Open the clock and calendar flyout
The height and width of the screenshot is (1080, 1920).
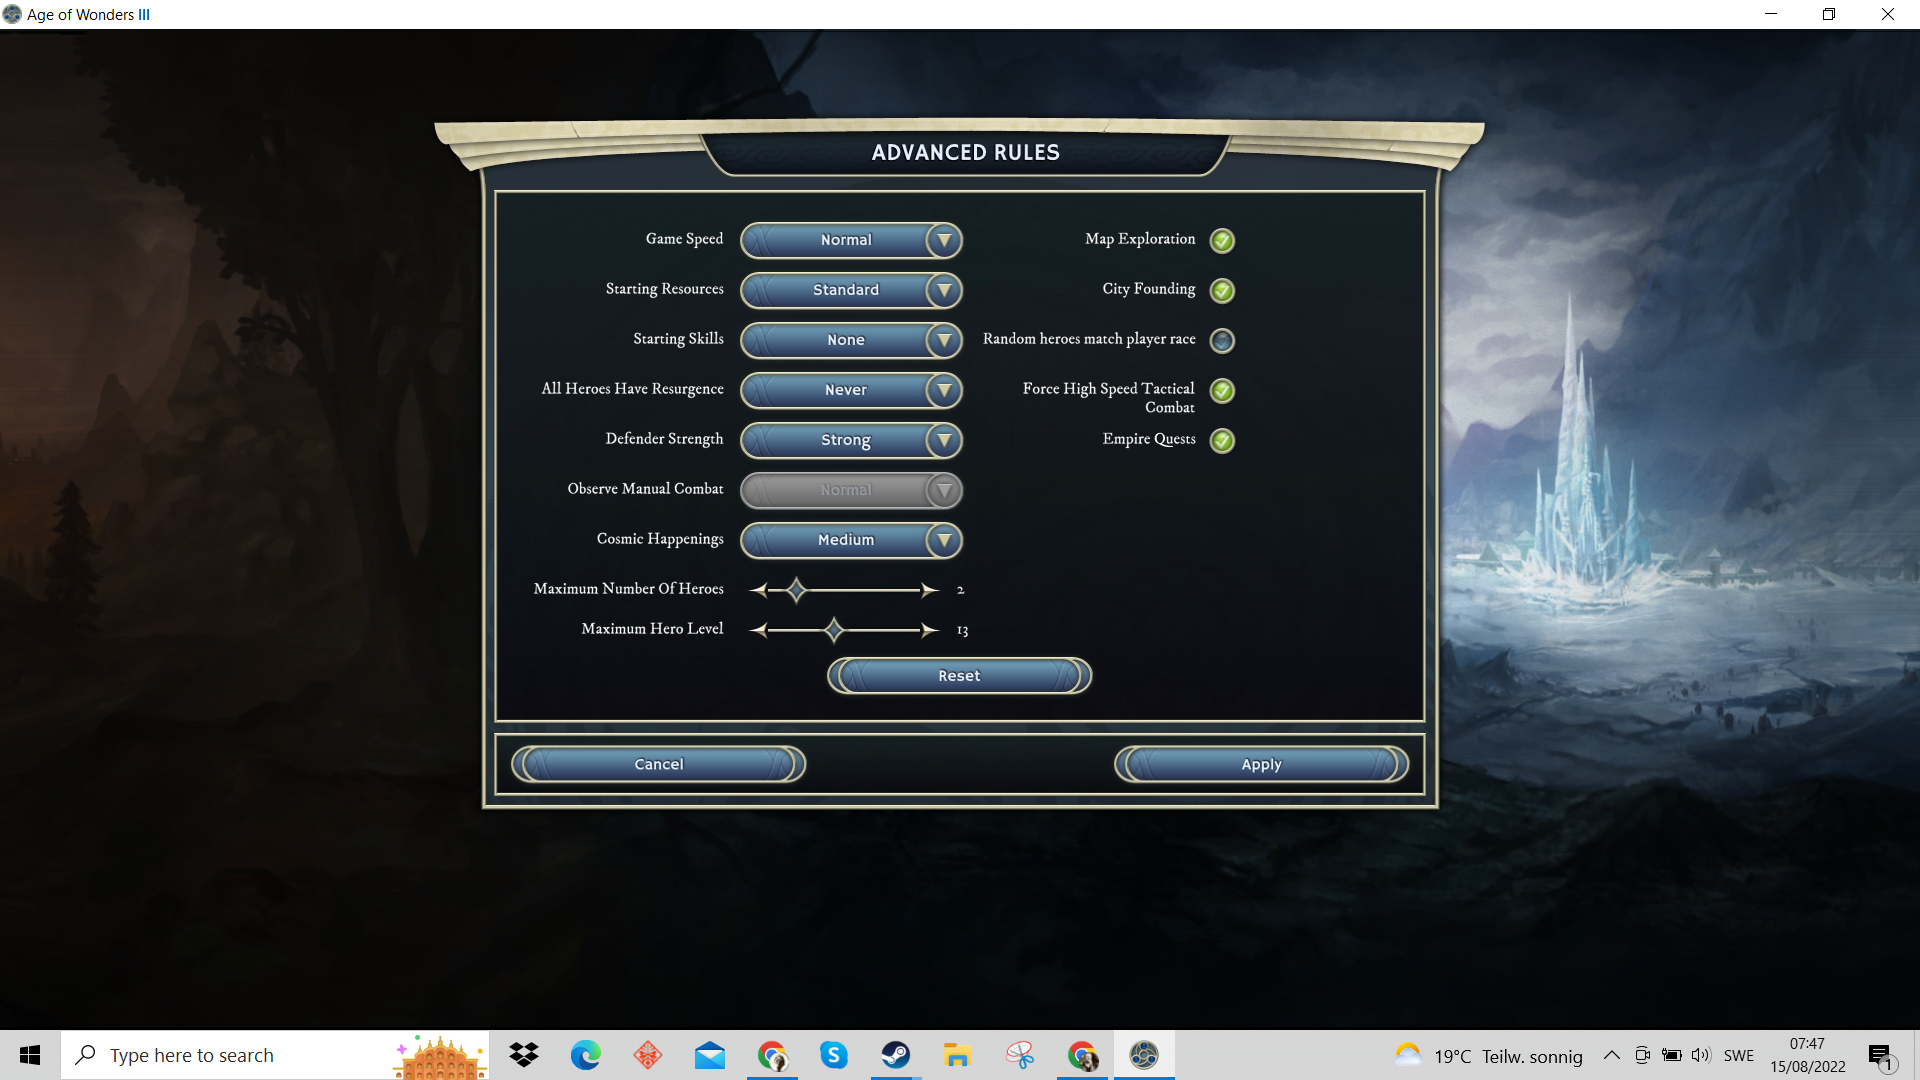click(x=1808, y=1055)
